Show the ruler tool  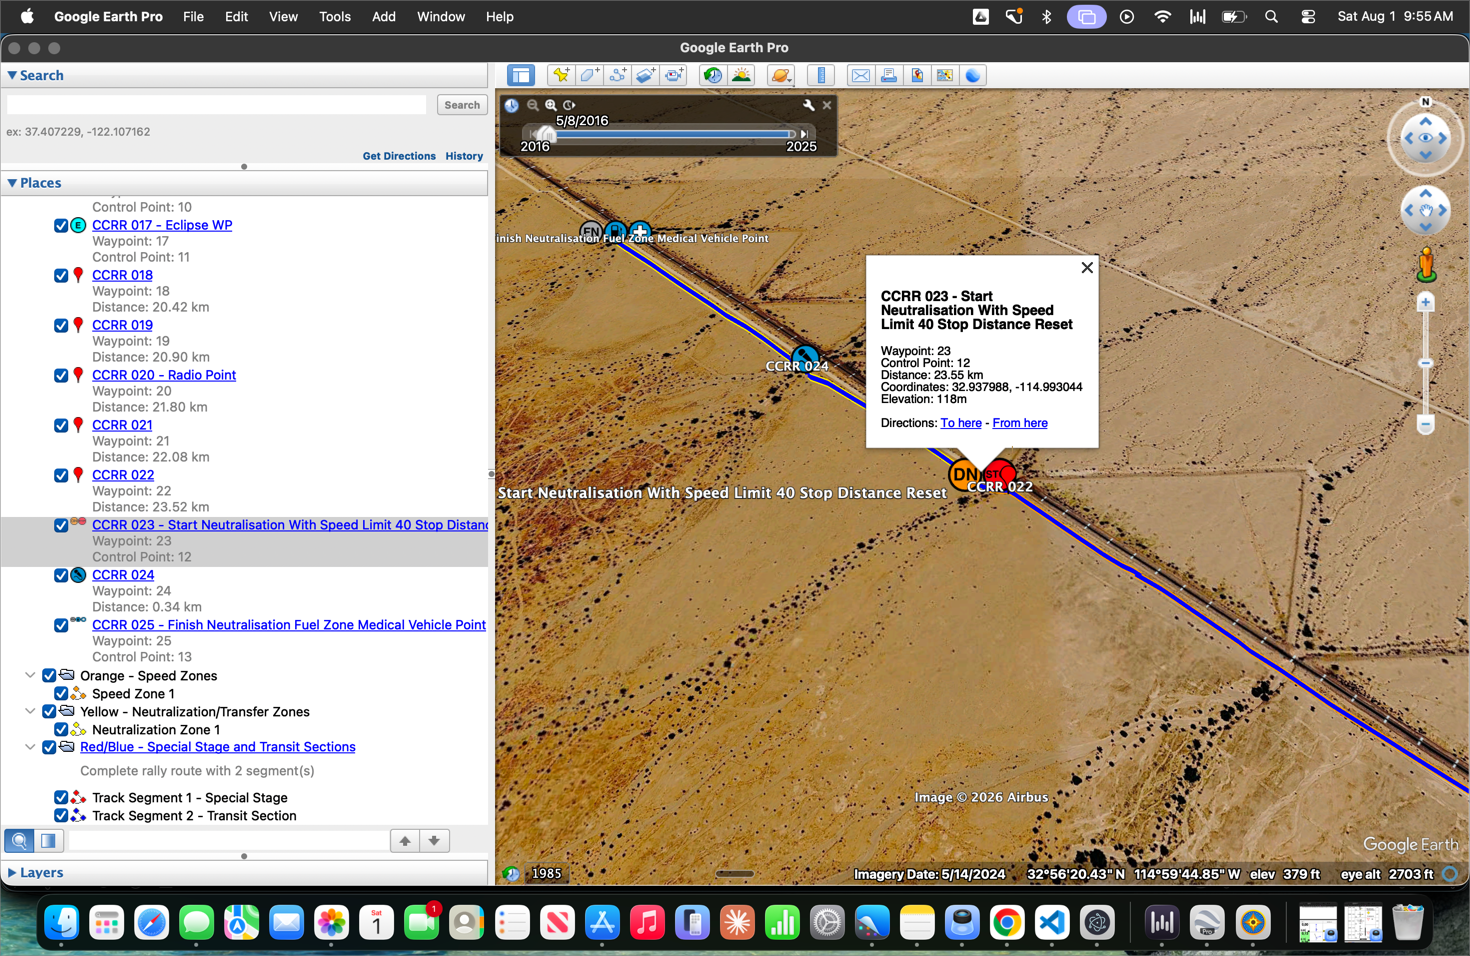[821, 75]
